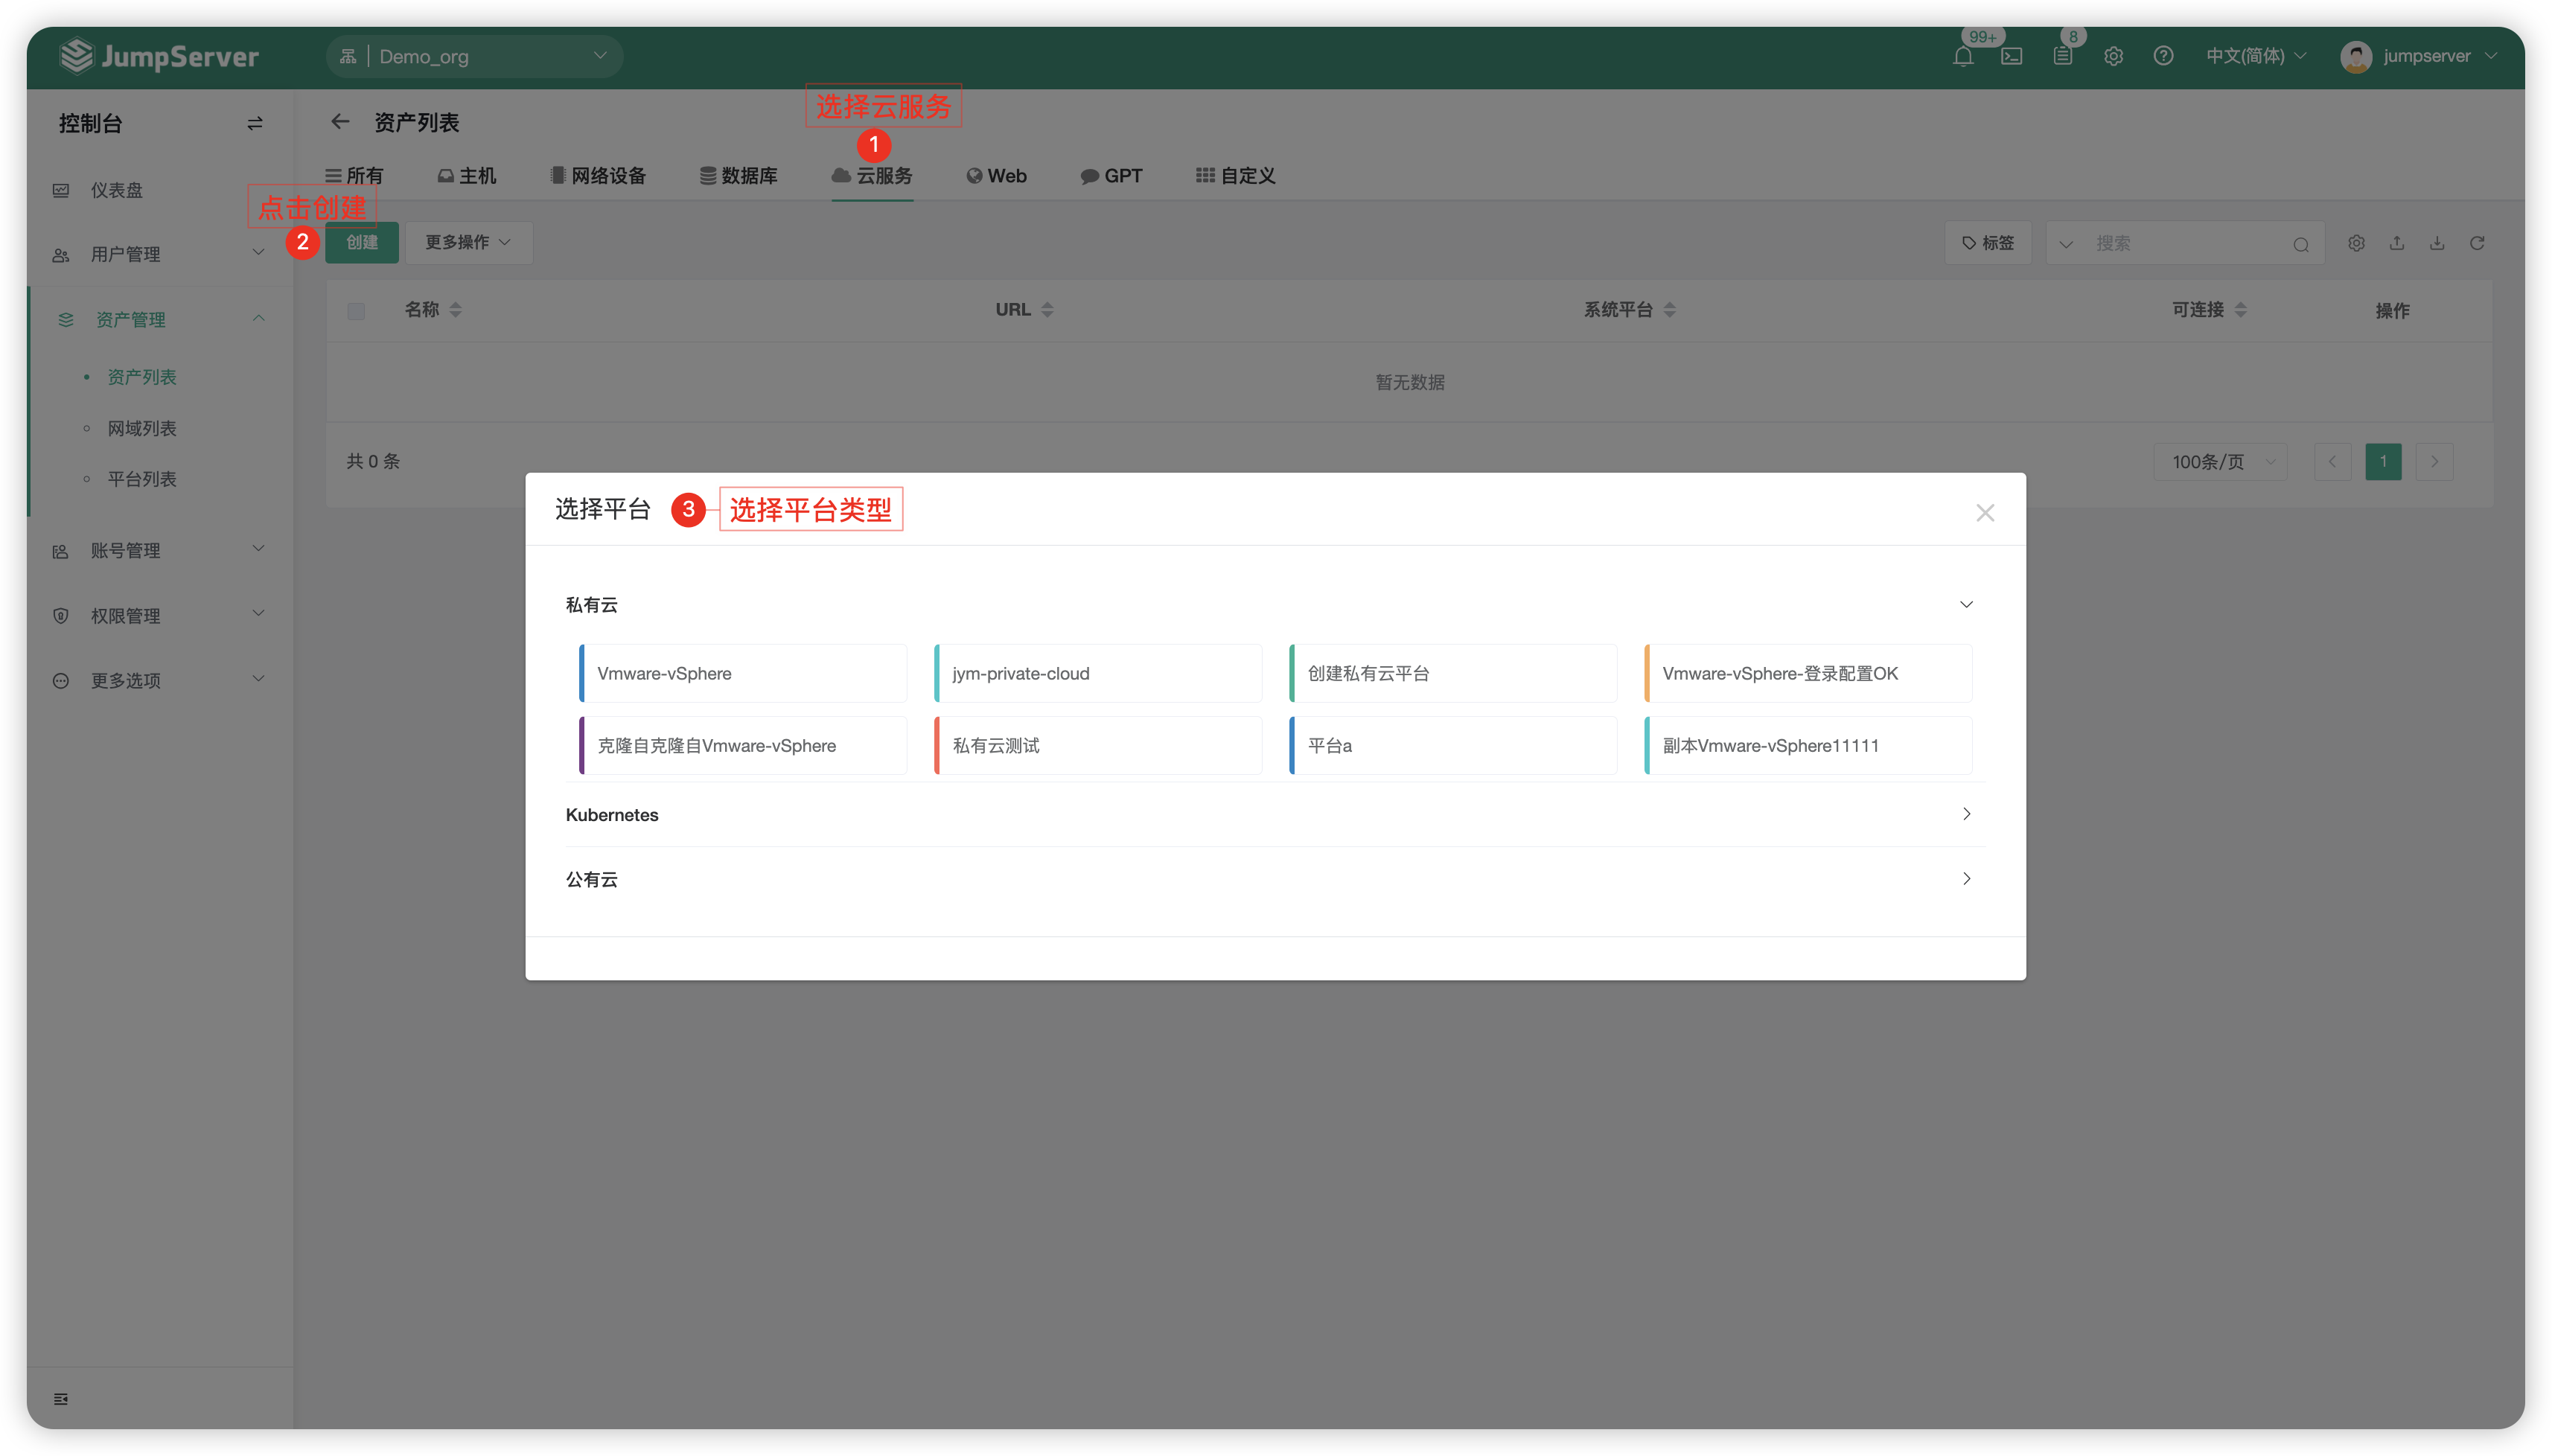This screenshot has height=1456, width=2552.
Task: Select the 私有云测试 platform card
Action: click(x=1098, y=746)
